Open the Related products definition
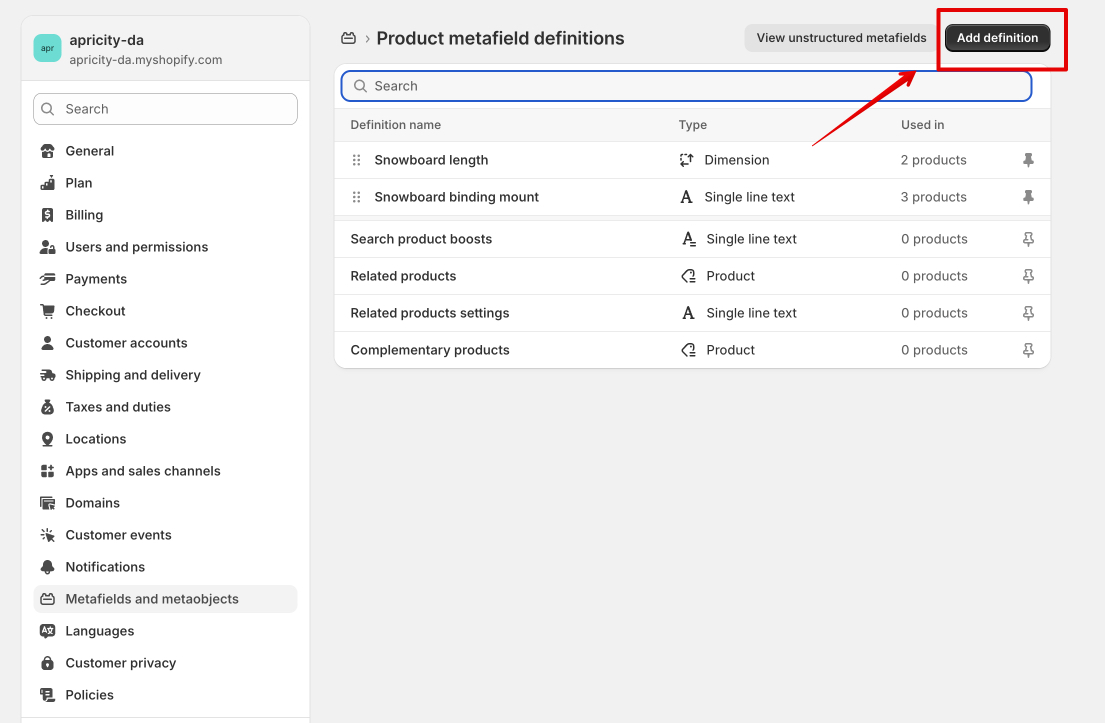The height and width of the screenshot is (723, 1105). coord(403,276)
